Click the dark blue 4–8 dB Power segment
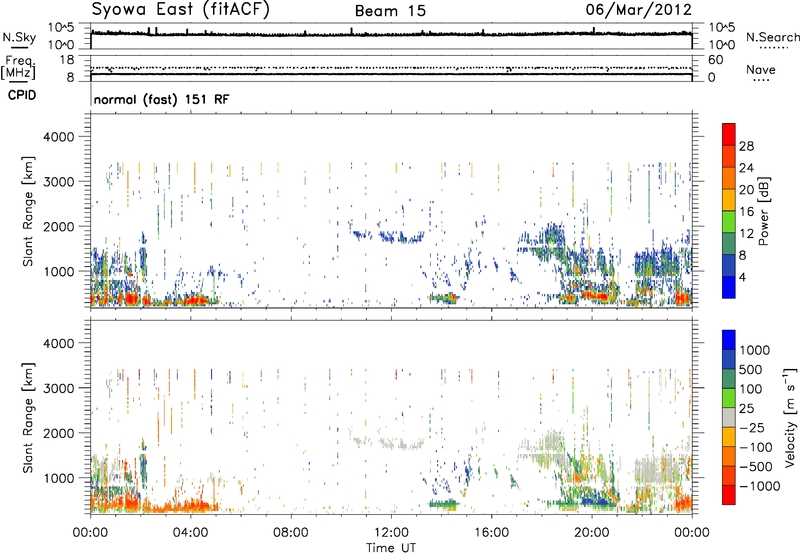 (x=729, y=266)
